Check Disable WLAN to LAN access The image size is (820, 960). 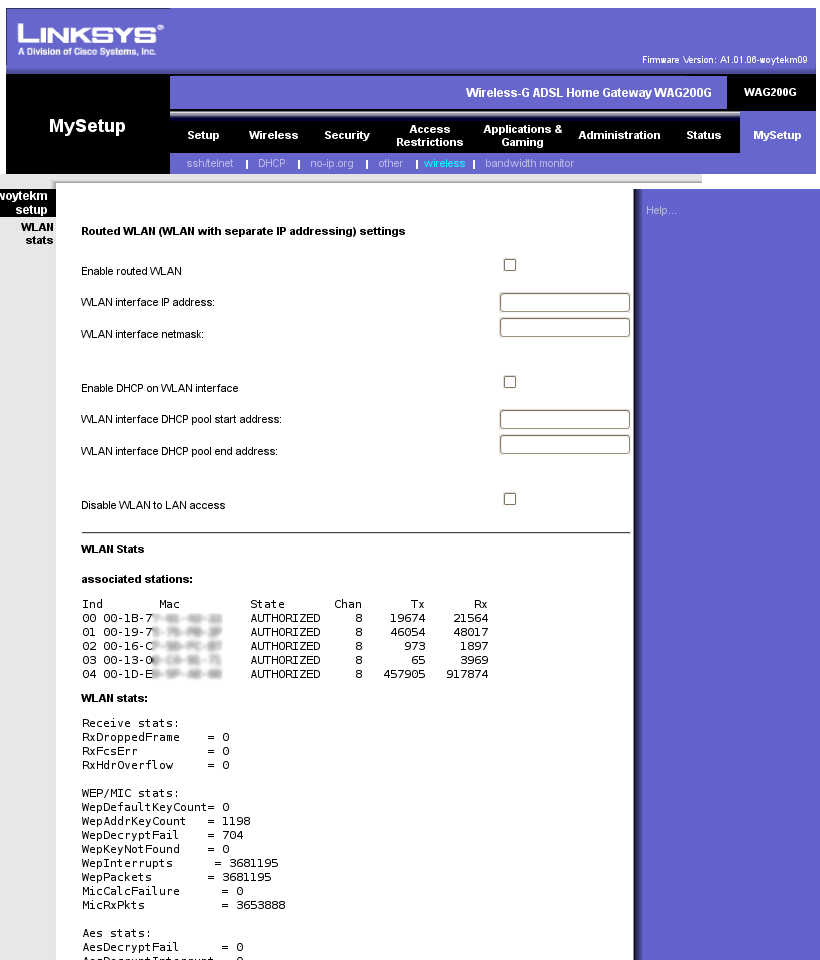tap(510, 499)
